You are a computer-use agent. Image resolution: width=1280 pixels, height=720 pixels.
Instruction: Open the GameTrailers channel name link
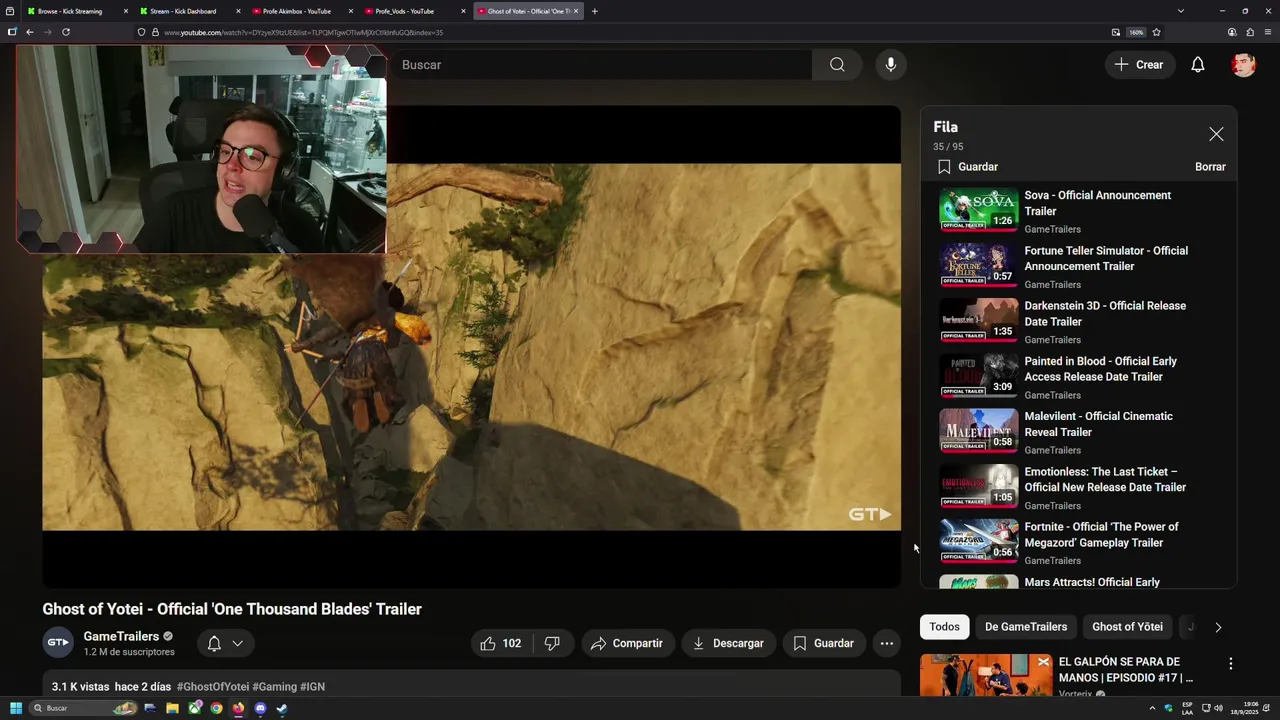[x=121, y=636]
